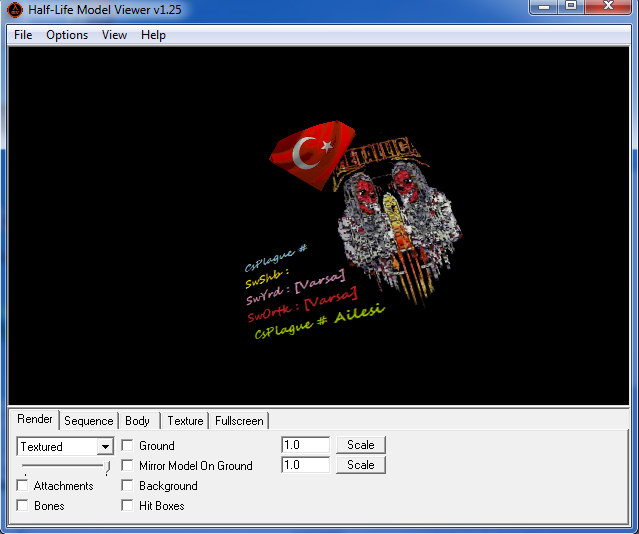Expand the Textured render mode dropdown
Viewport: 639px width, 534px height.
coord(105,447)
